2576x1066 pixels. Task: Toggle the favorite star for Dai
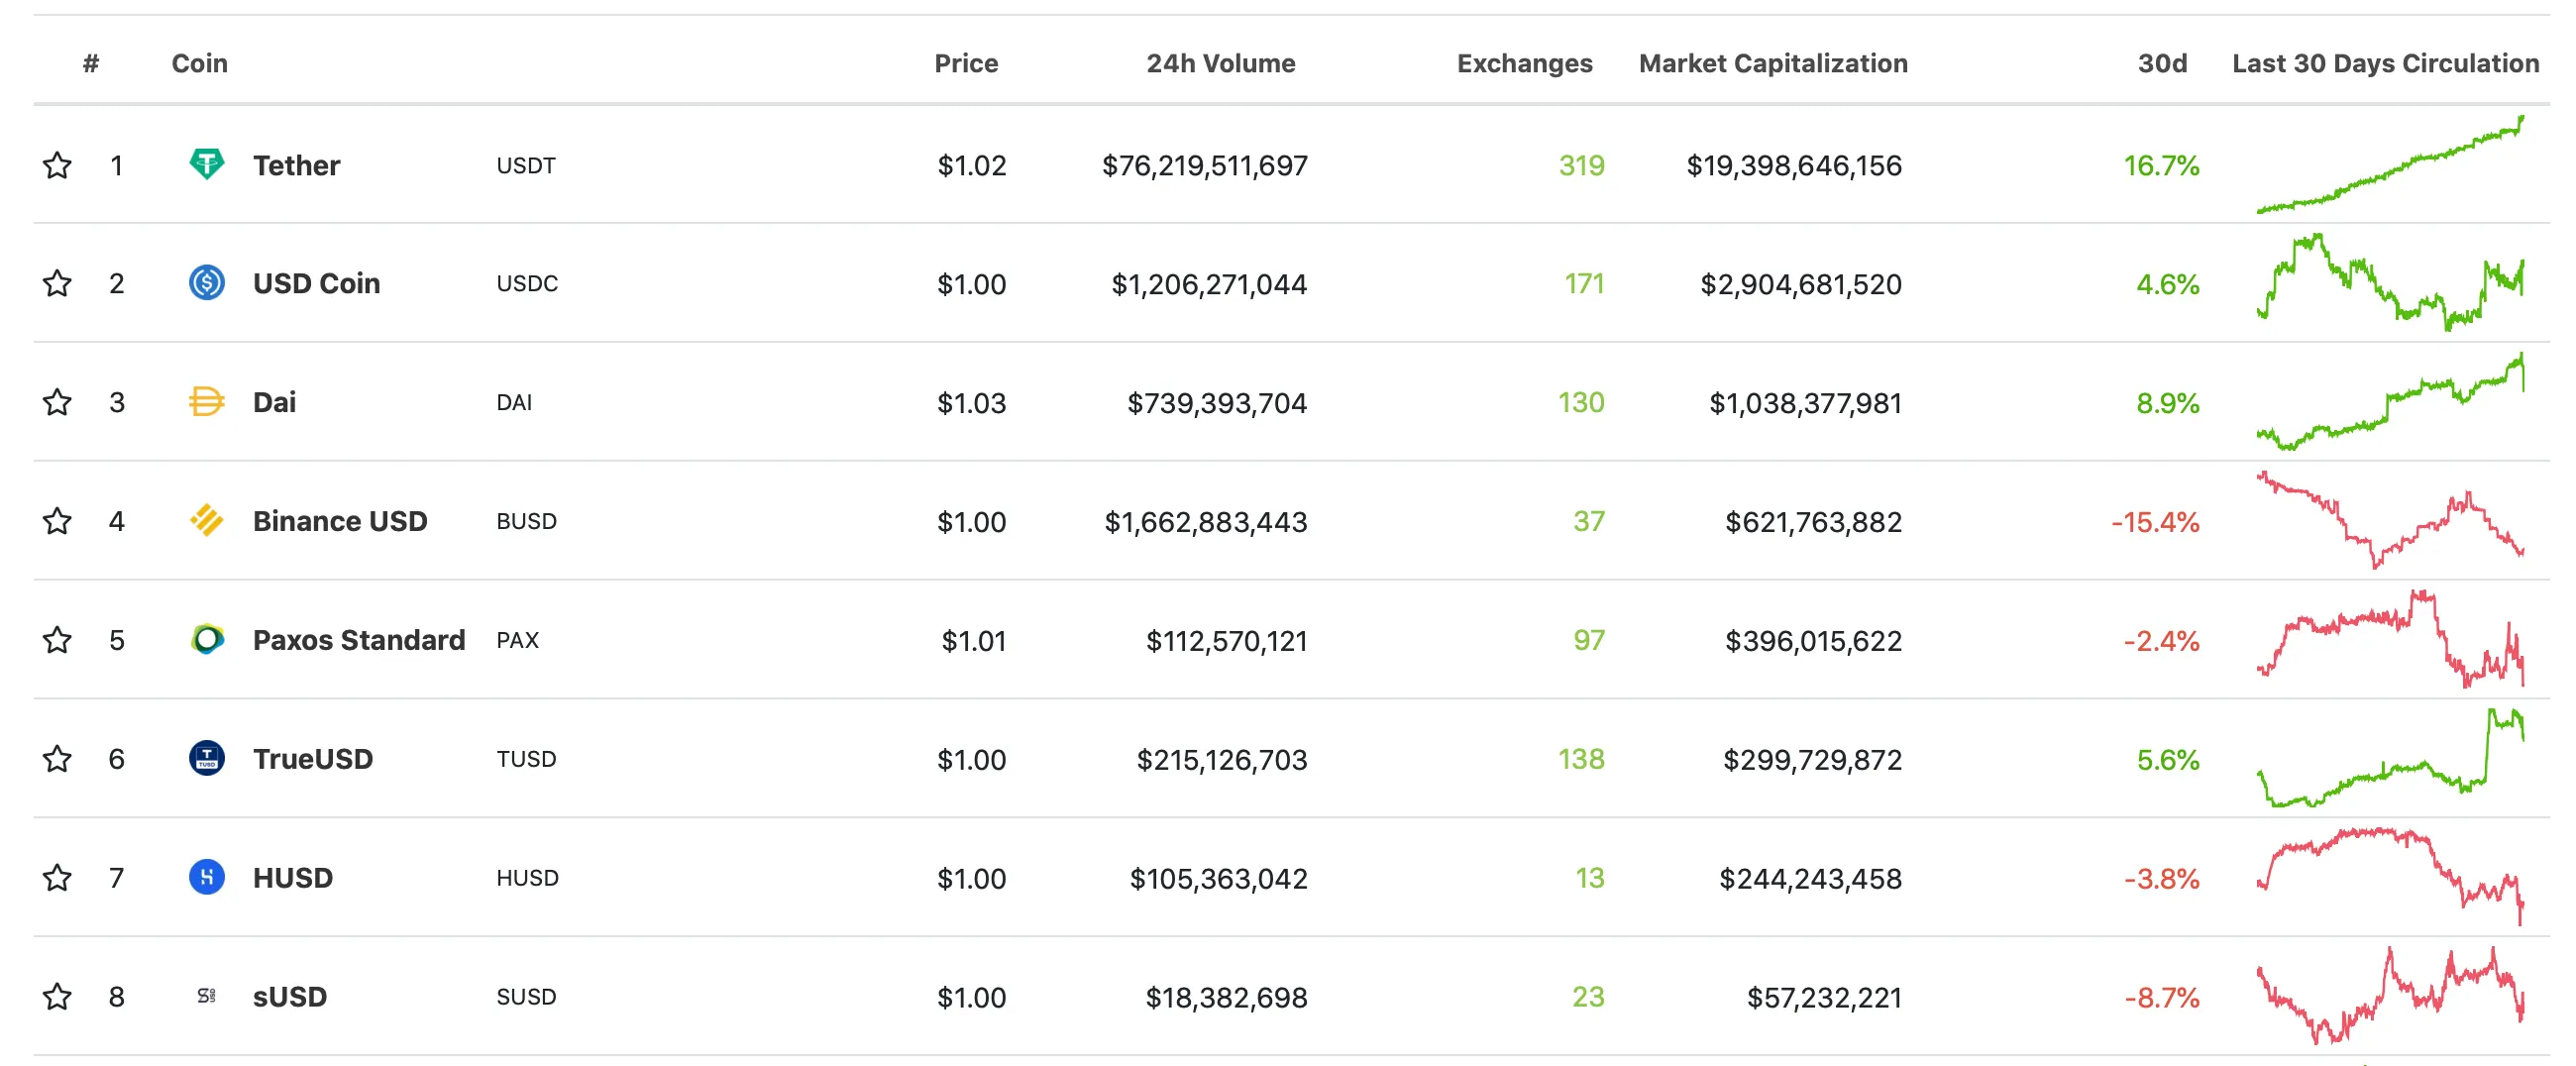click(x=57, y=402)
